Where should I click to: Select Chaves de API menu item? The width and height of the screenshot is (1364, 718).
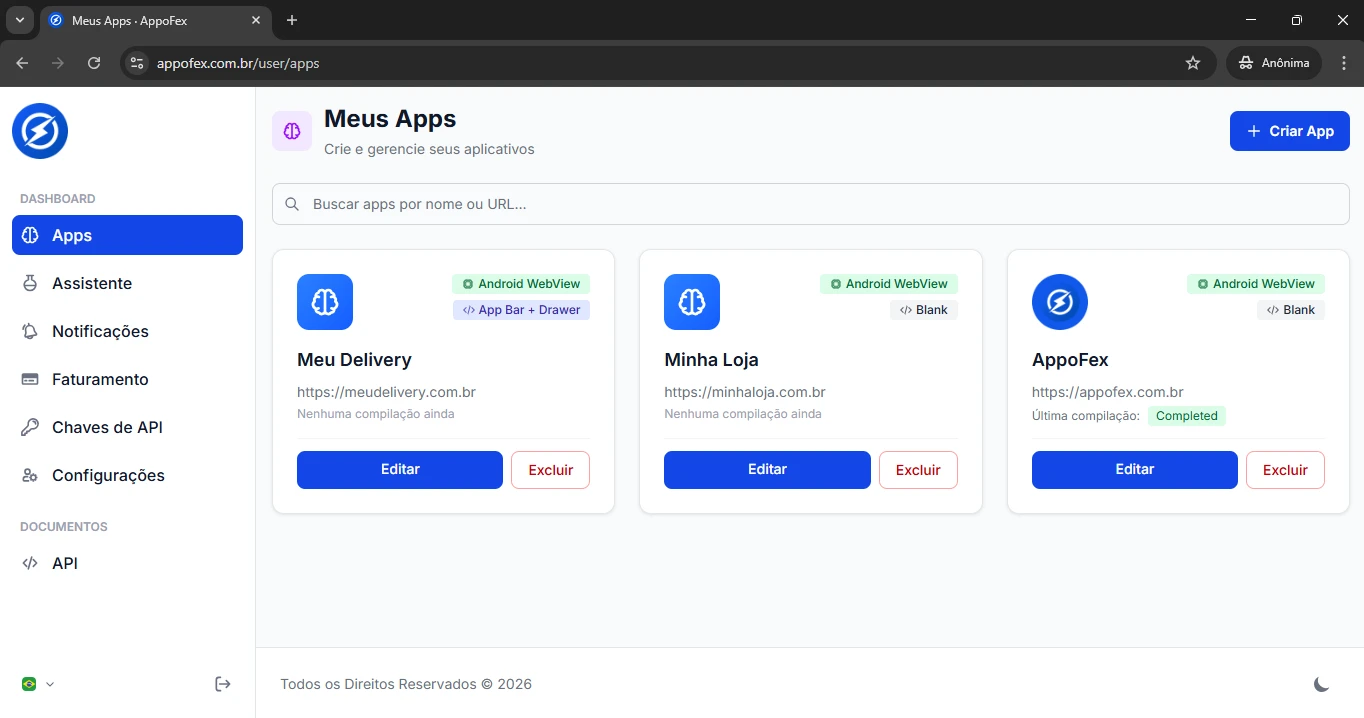107,428
